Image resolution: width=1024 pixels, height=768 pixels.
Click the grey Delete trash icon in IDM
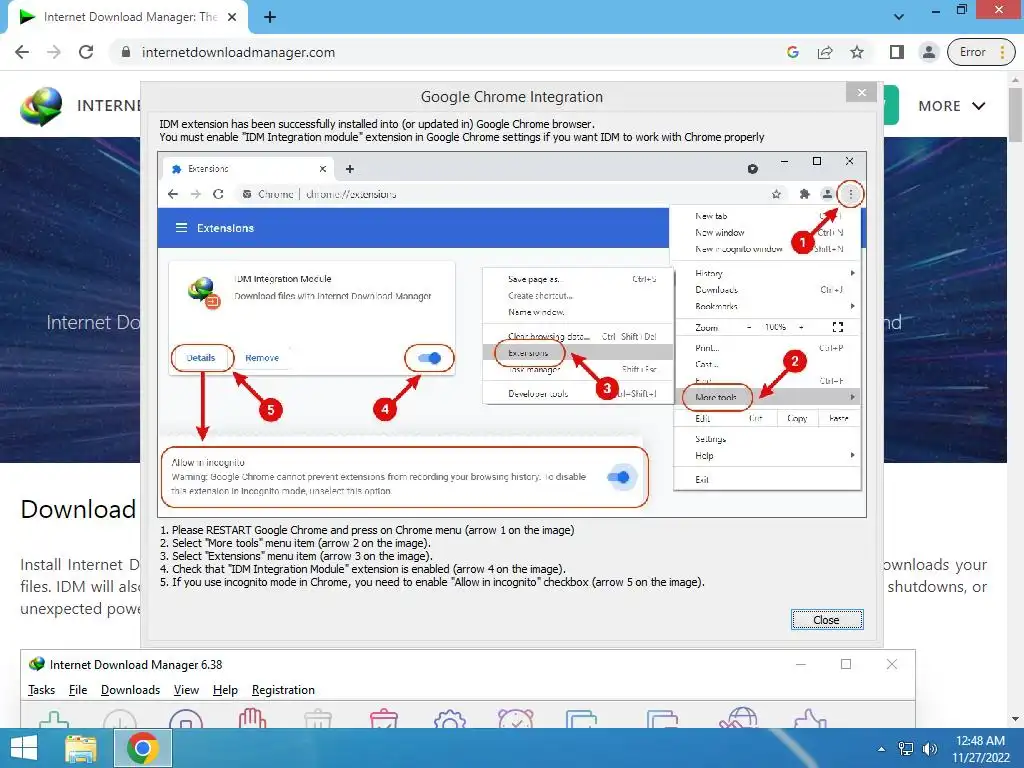point(318,720)
